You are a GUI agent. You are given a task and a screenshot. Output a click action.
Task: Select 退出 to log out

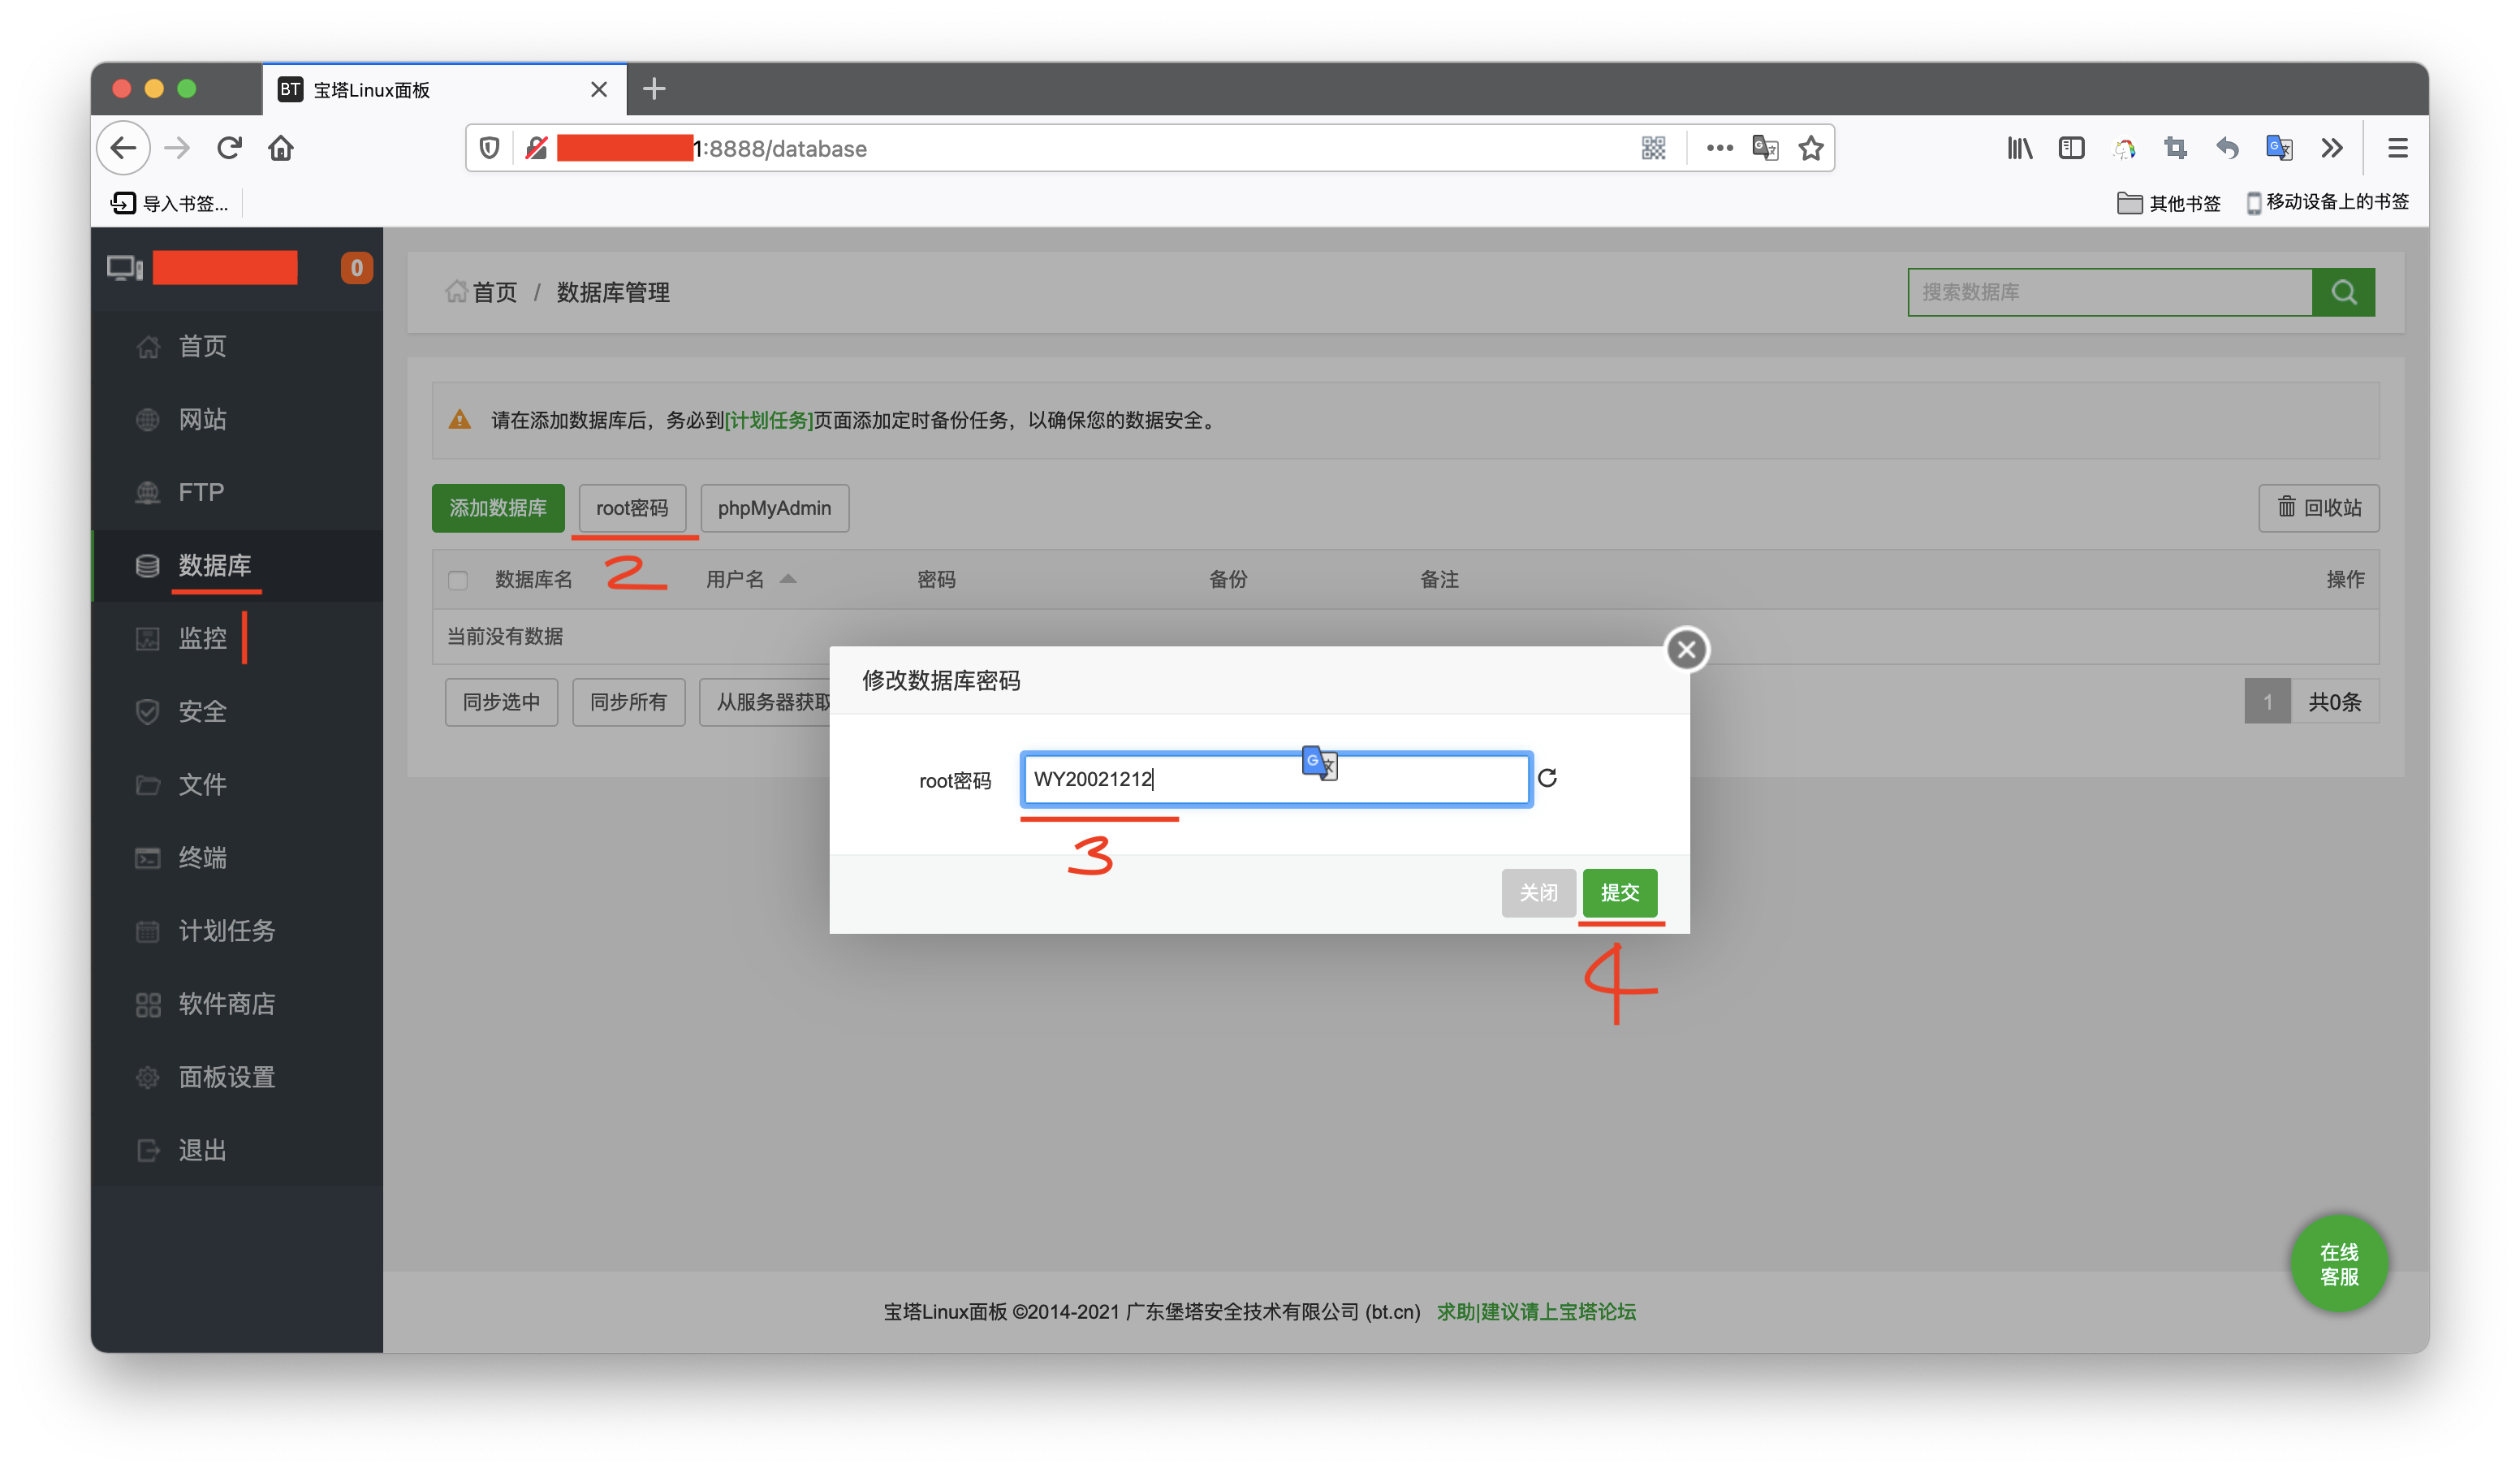pos(201,1150)
